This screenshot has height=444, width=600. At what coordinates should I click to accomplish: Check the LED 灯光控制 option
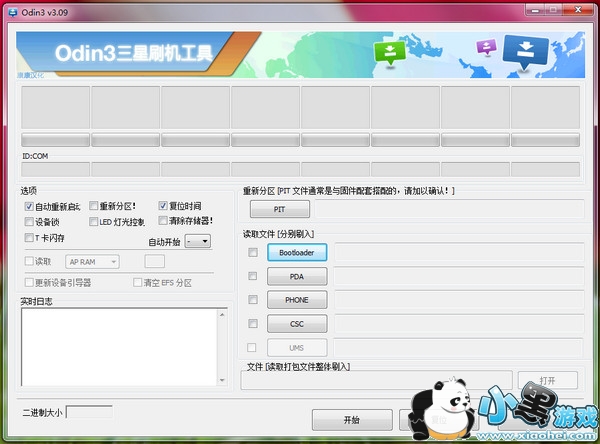coord(93,222)
